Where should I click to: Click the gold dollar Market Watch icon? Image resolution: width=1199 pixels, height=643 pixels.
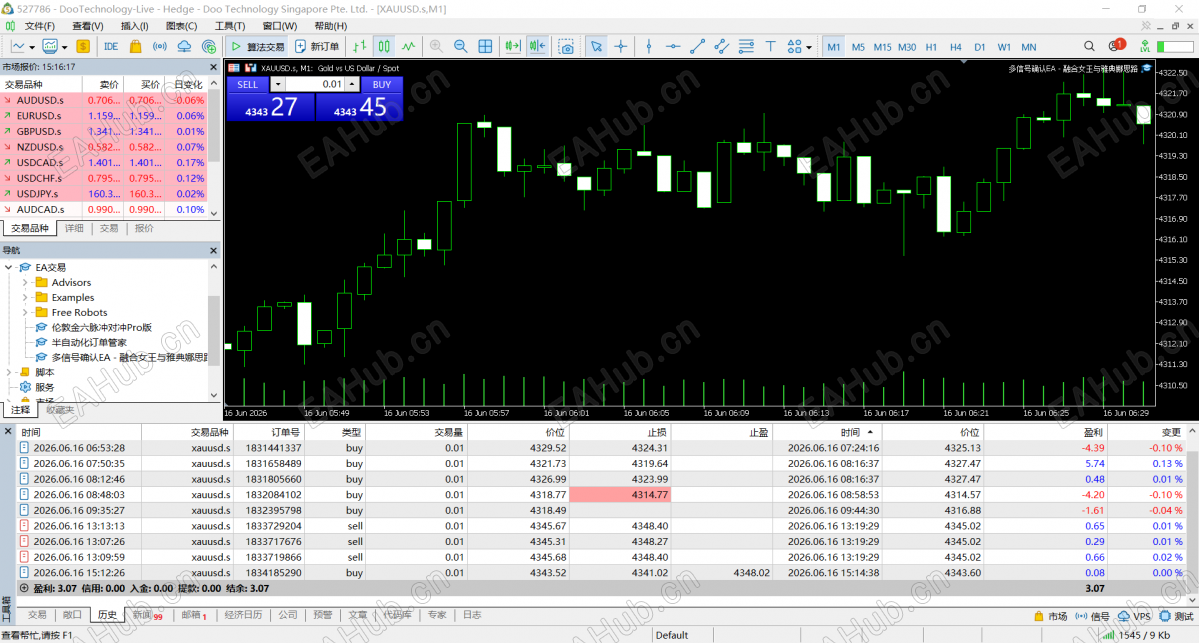coord(83,47)
